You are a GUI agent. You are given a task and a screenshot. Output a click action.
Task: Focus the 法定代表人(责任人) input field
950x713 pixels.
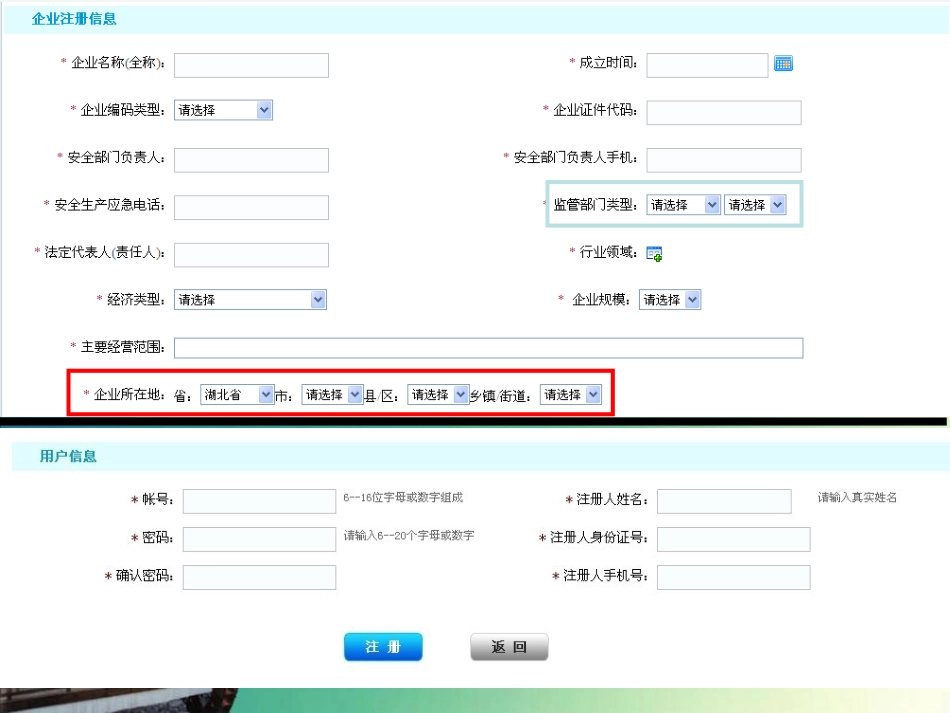click(251, 255)
